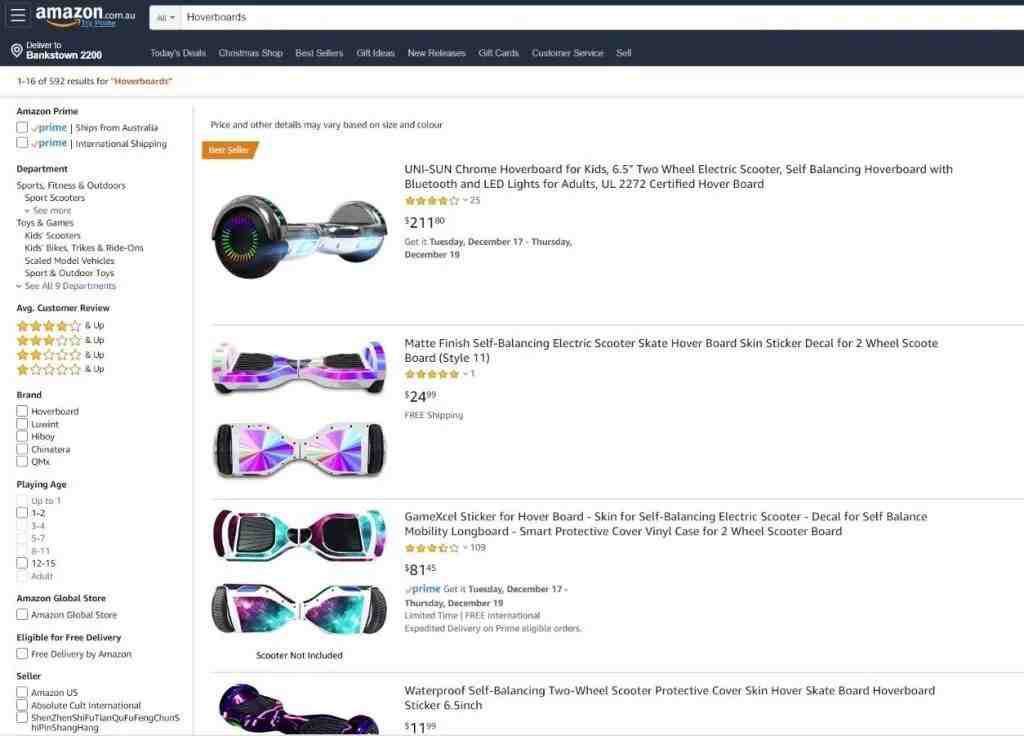The width and height of the screenshot is (1024, 736).
Task: Tick the Hiboy brand checkbox
Action: (x=22, y=436)
